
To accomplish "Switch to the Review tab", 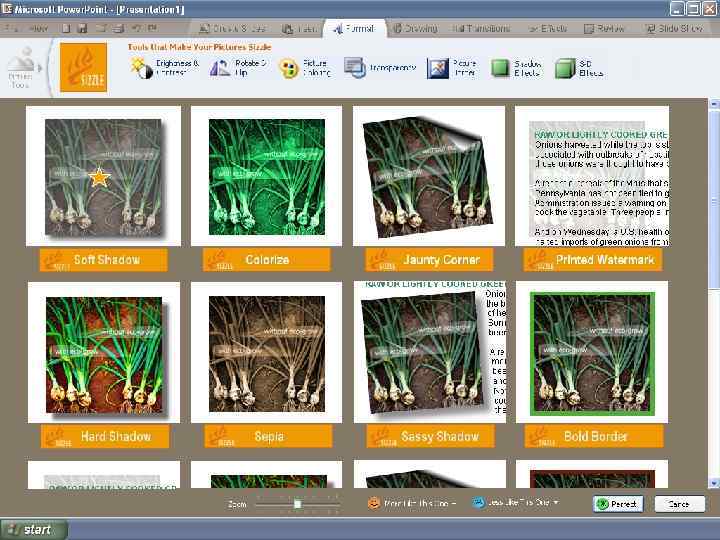I will [x=604, y=28].
